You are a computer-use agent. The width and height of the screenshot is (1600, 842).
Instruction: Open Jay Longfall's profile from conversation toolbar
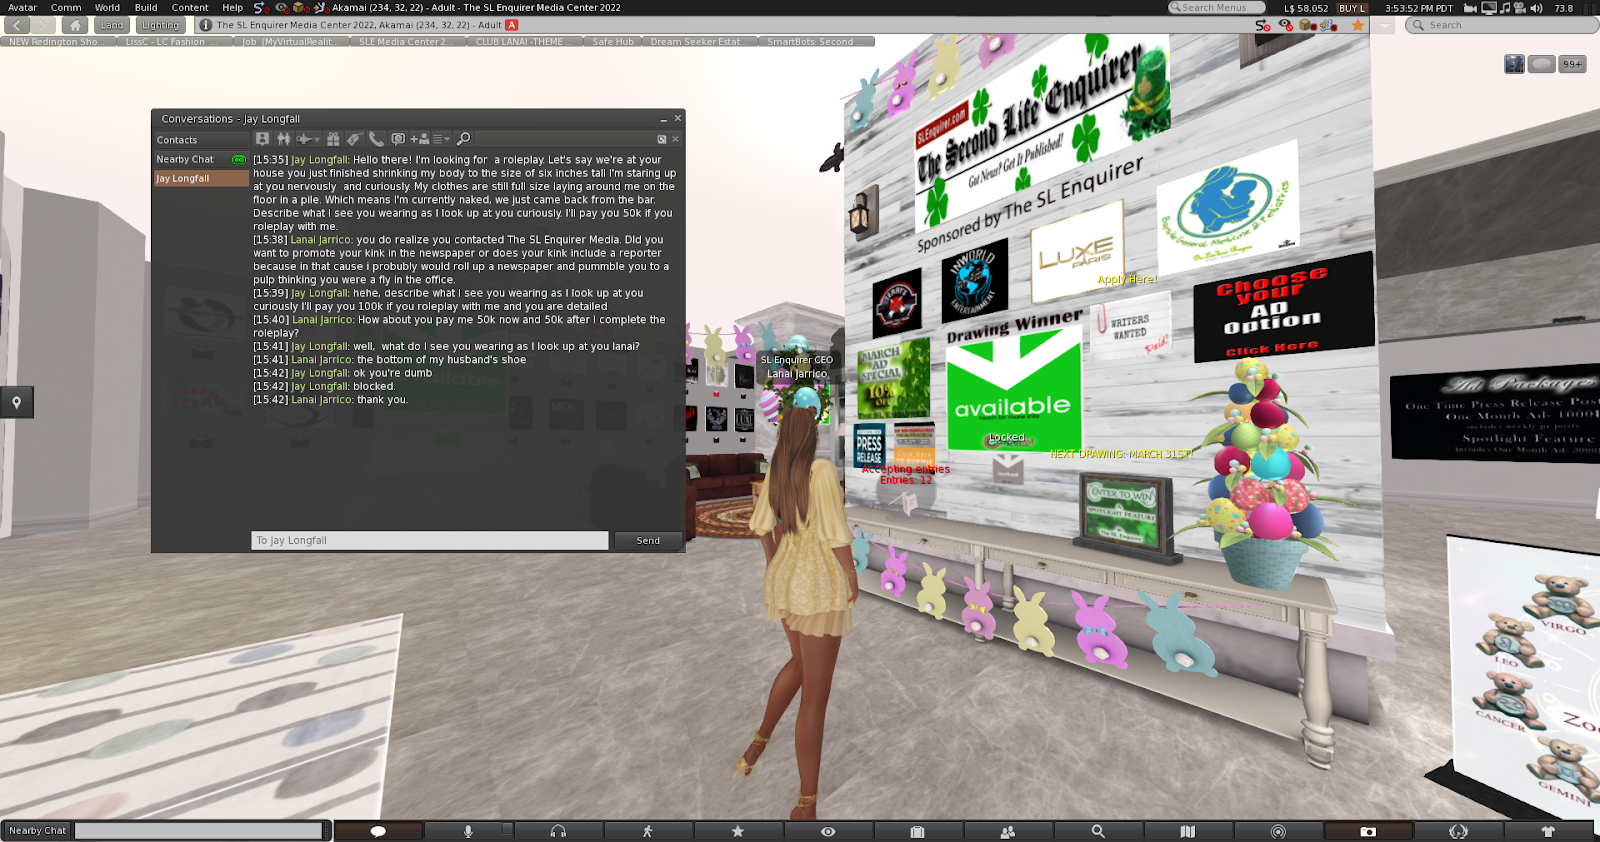point(262,139)
